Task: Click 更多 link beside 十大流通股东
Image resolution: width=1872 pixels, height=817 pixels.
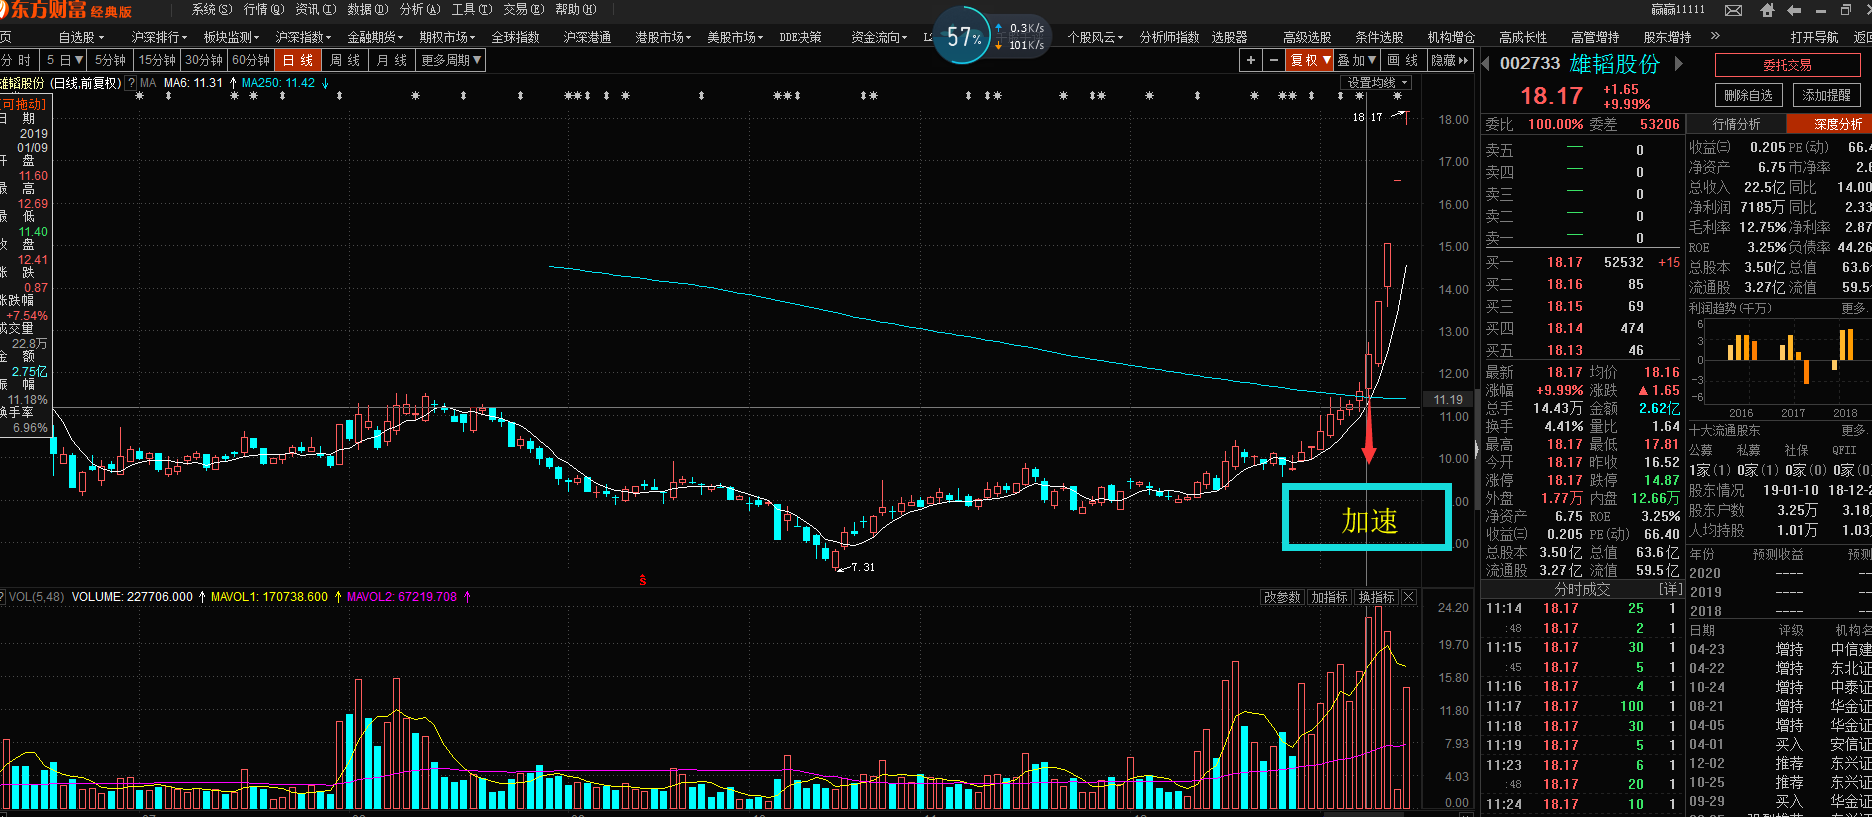Action: coord(1853,430)
